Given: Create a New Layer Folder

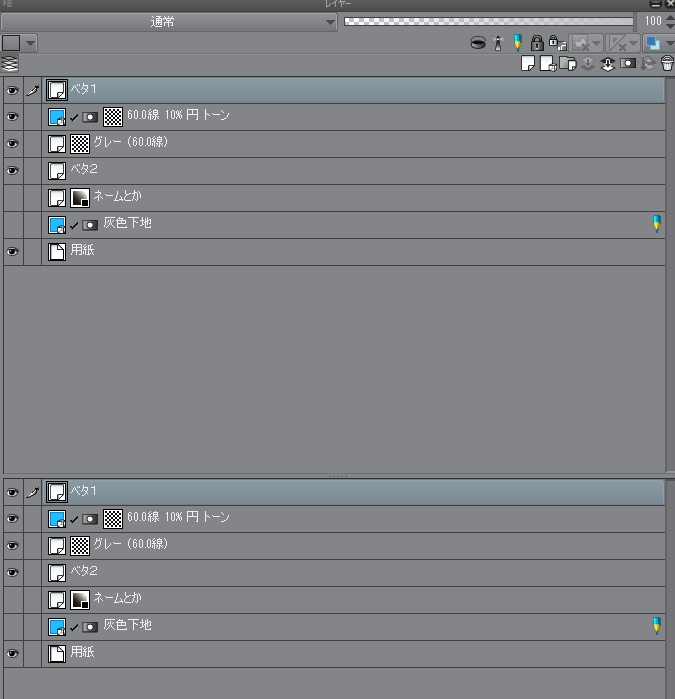Looking at the screenshot, I should click(568, 64).
